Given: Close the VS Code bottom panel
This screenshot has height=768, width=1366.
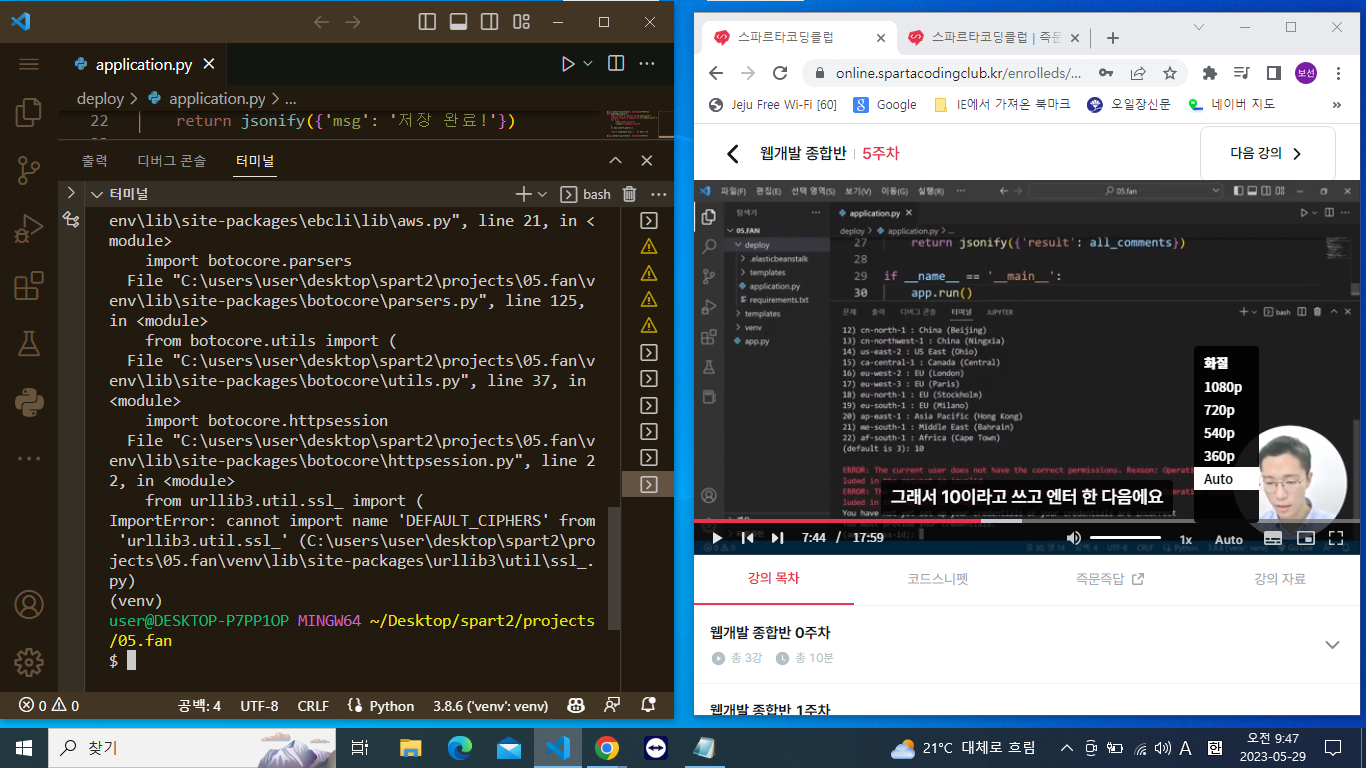Looking at the screenshot, I should tap(647, 161).
